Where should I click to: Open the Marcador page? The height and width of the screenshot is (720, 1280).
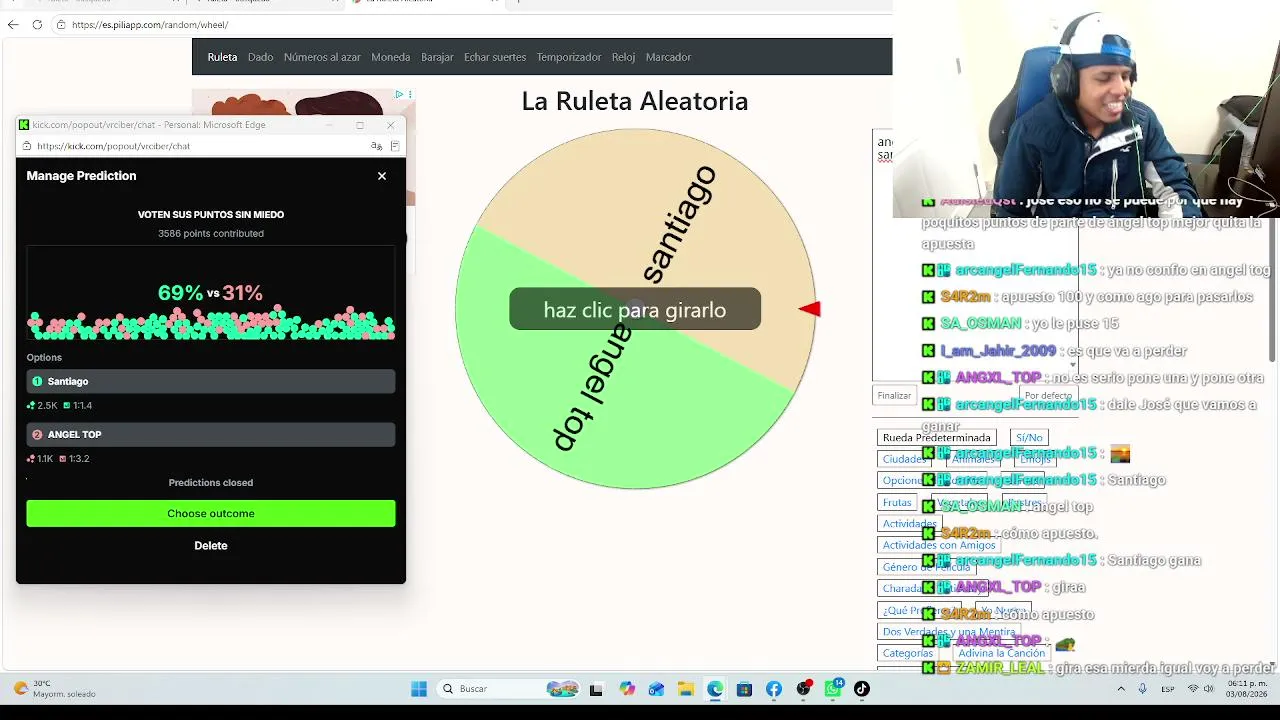668,57
